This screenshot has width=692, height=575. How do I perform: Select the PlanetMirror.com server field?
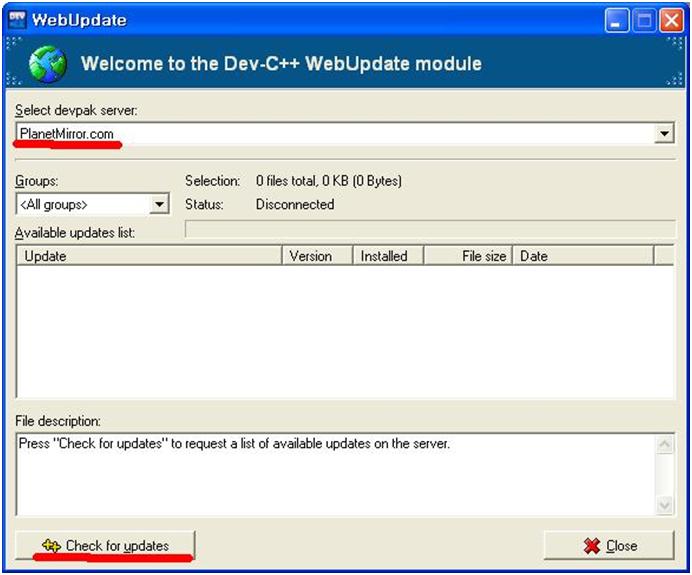coord(345,133)
